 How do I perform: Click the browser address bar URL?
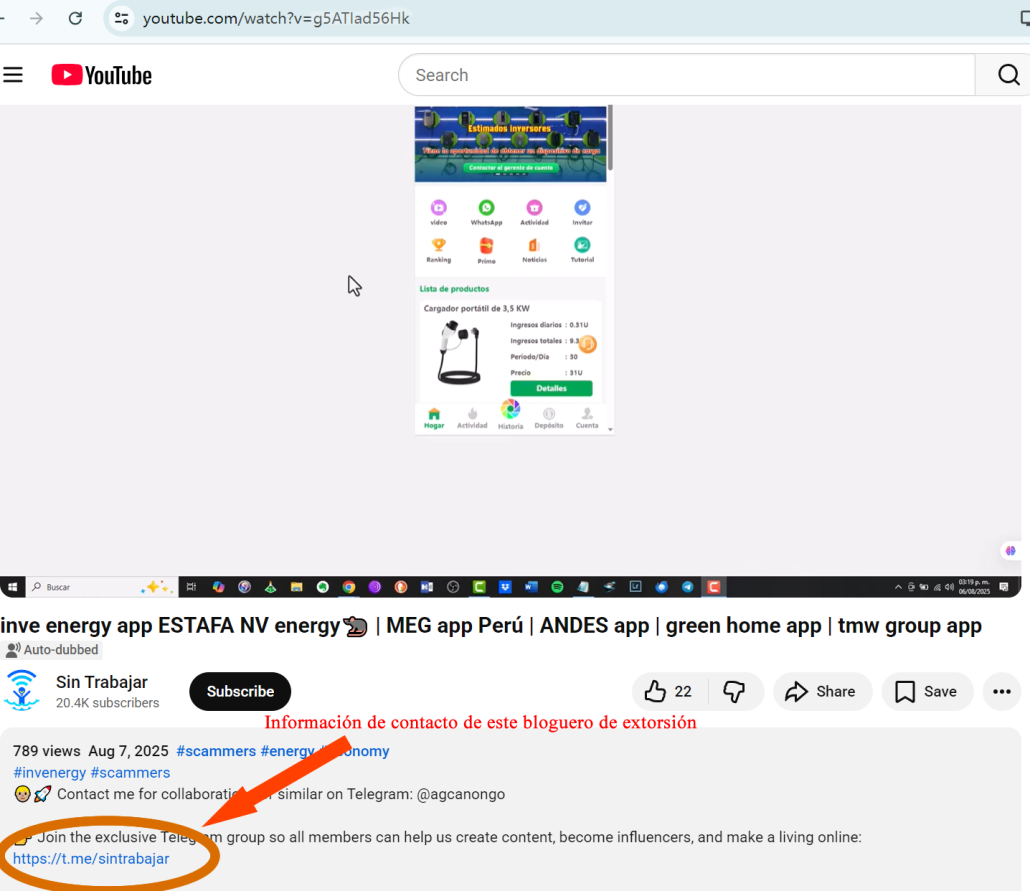[276, 18]
